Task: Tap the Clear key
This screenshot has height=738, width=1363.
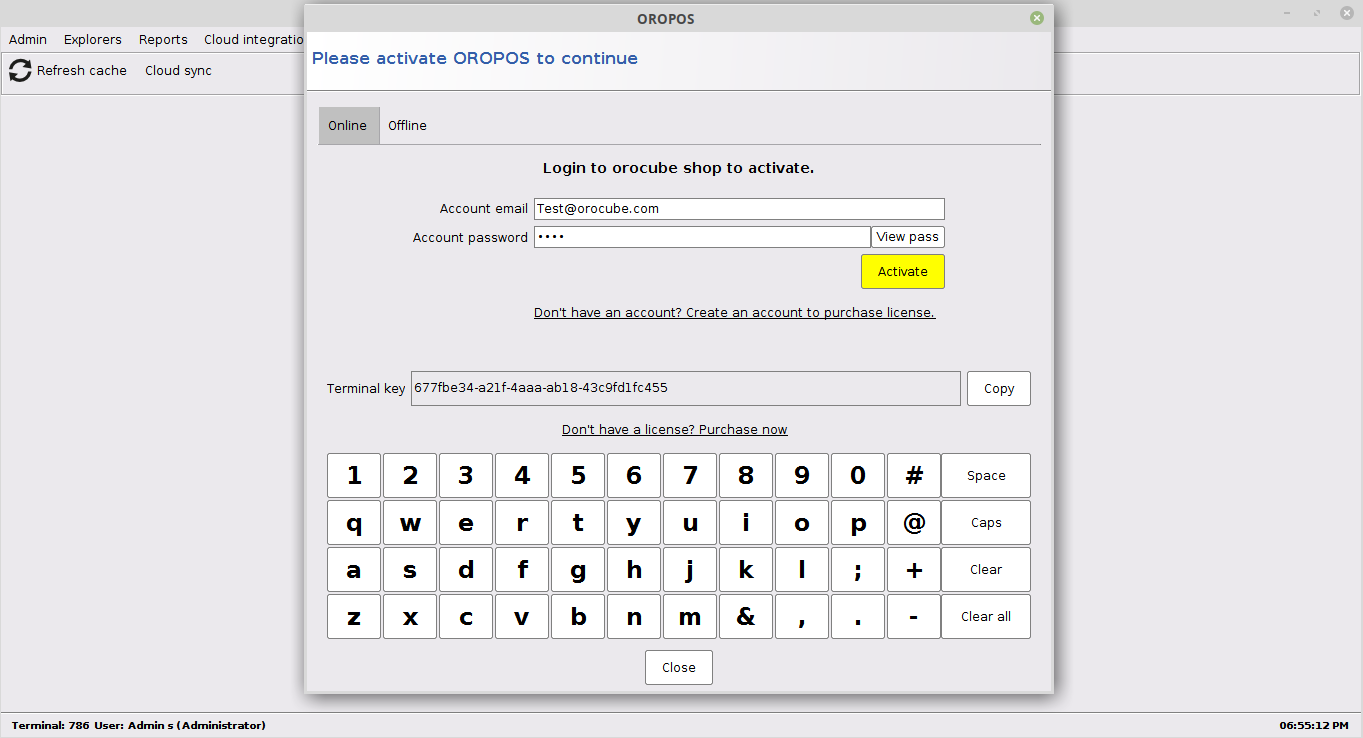Action: 986,570
